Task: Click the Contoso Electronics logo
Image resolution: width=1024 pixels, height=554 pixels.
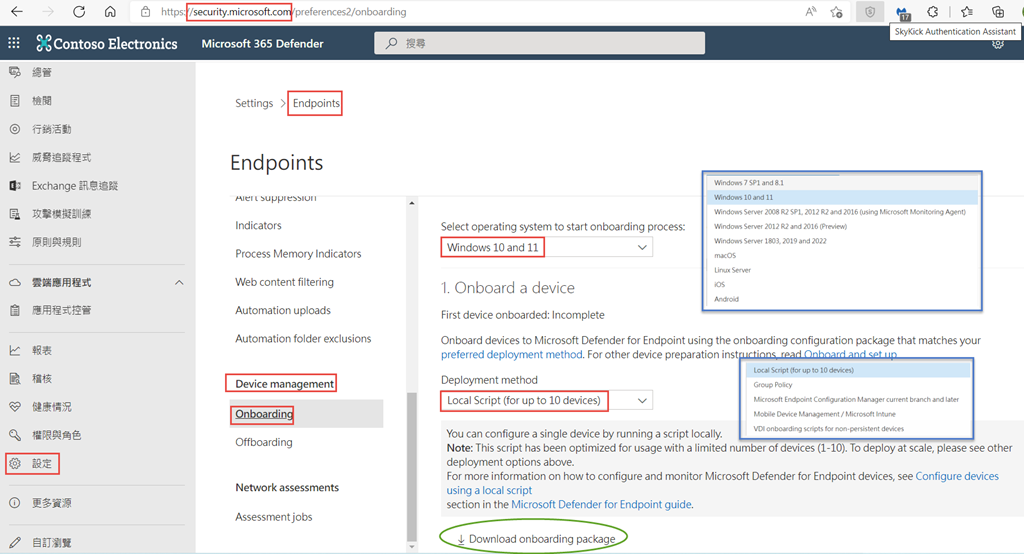Action: 107,43
